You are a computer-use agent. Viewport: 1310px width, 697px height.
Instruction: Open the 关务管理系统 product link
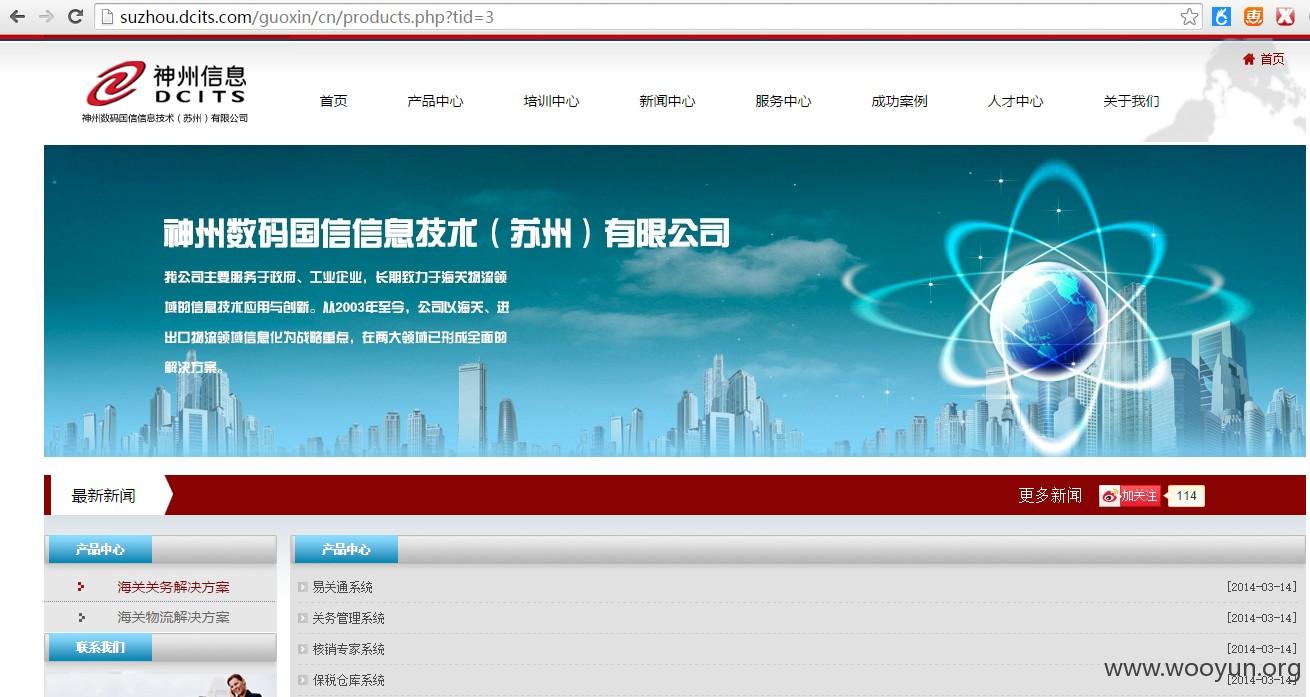(x=348, y=618)
